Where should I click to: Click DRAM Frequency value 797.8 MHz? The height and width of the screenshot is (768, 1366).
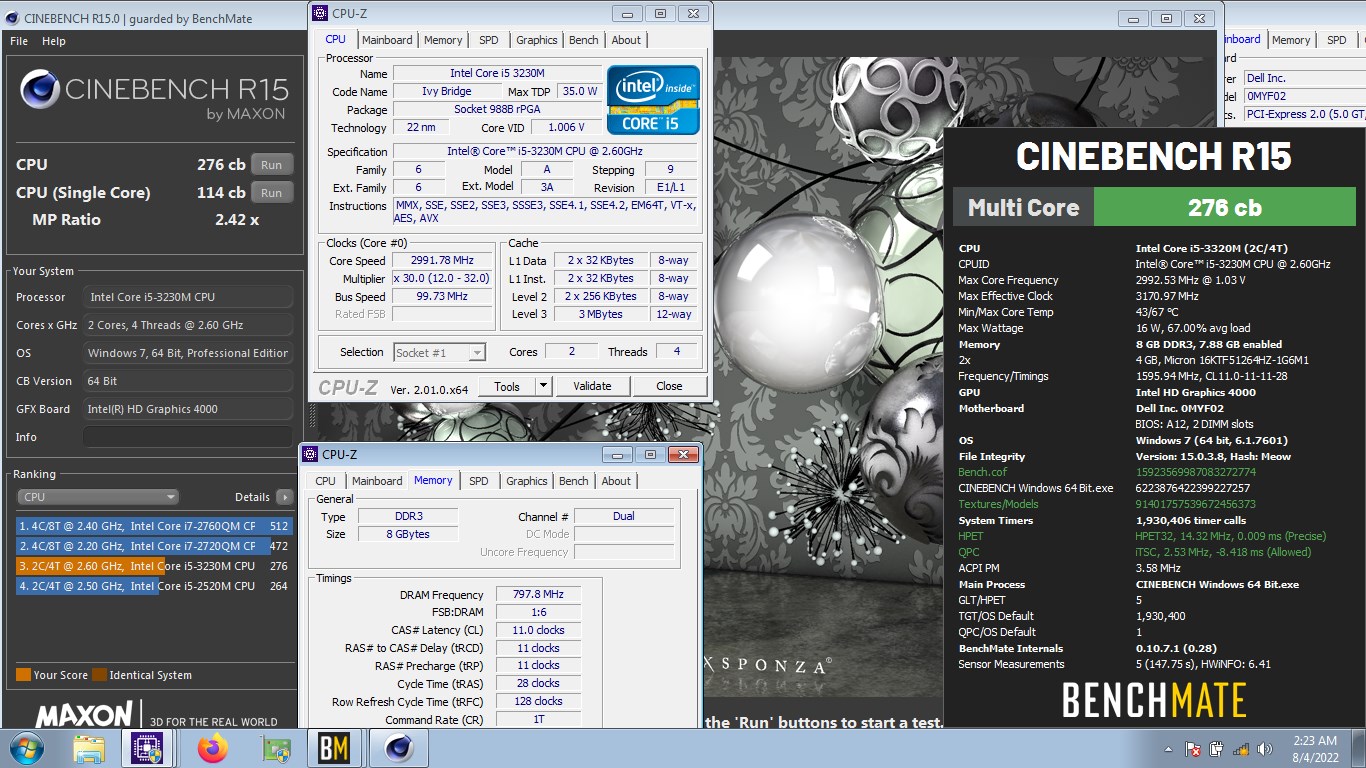tap(538, 595)
